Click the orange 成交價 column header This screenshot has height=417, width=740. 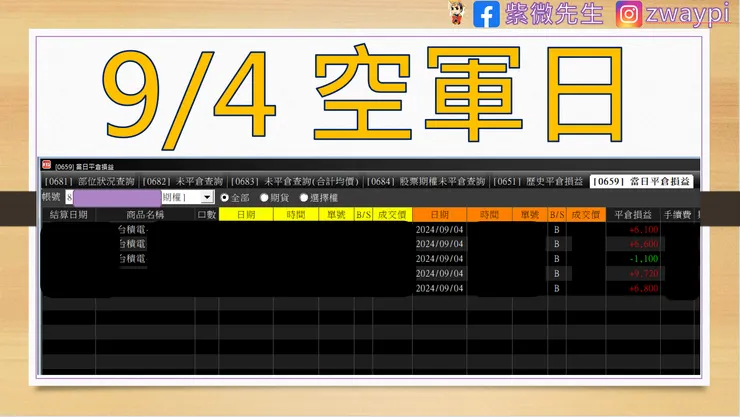(586, 215)
